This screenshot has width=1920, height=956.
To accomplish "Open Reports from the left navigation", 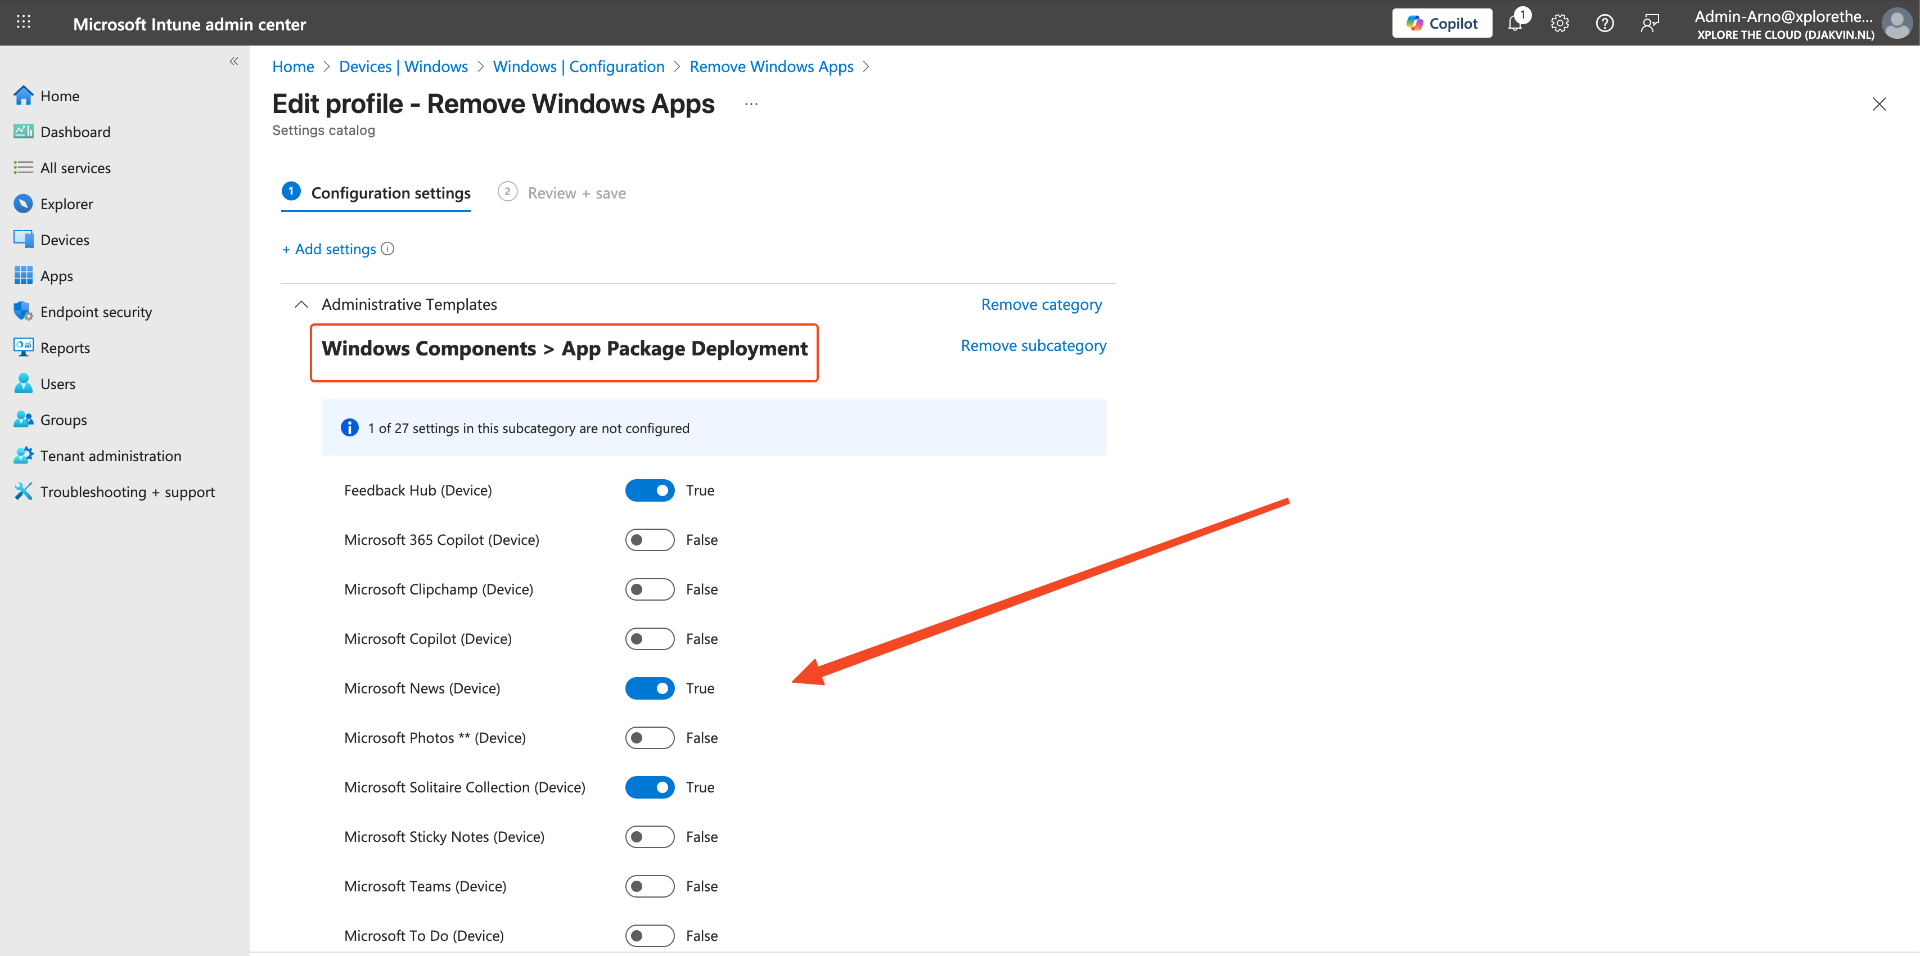I will point(64,347).
